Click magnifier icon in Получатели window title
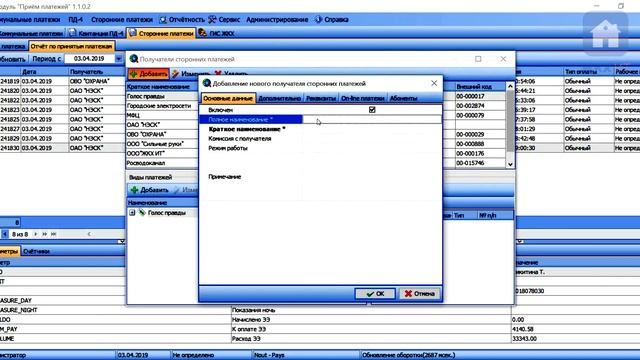Viewport: 640px width, 360px height. (x=133, y=59)
